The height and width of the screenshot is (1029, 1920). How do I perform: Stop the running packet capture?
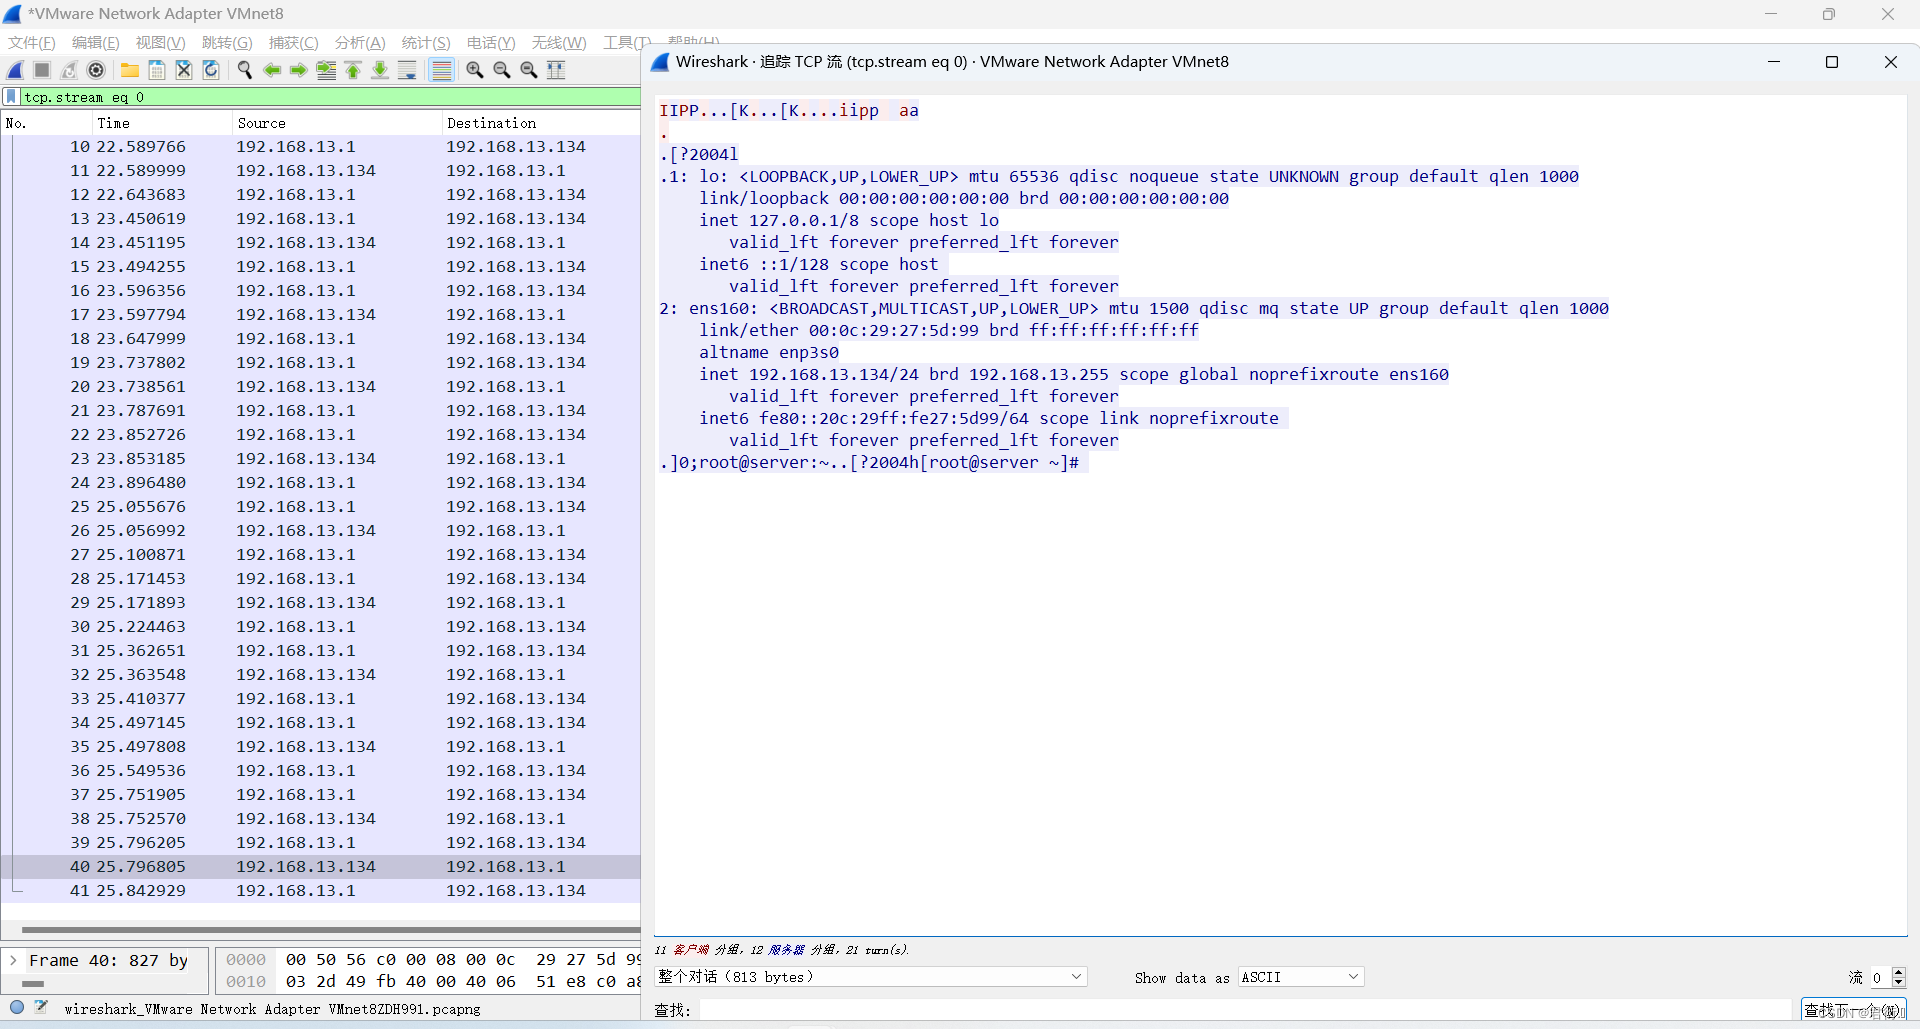click(x=42, y=70)
